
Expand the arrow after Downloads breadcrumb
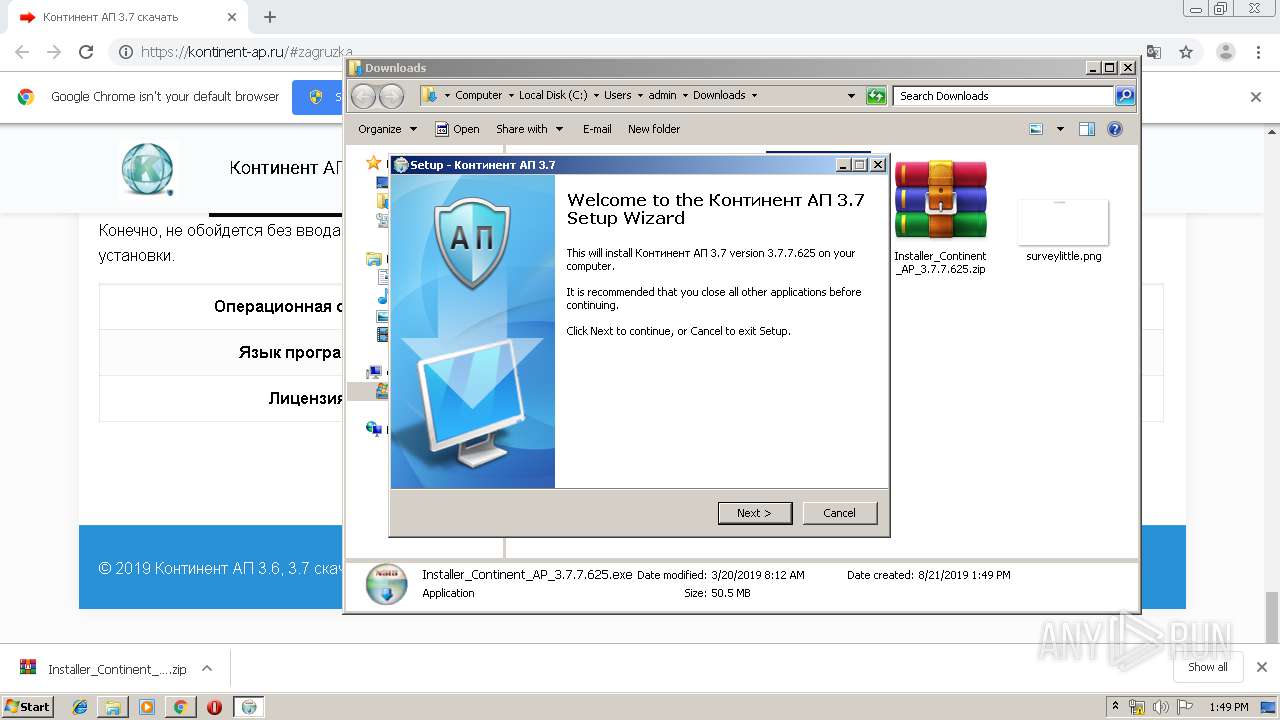coord(754,96)
